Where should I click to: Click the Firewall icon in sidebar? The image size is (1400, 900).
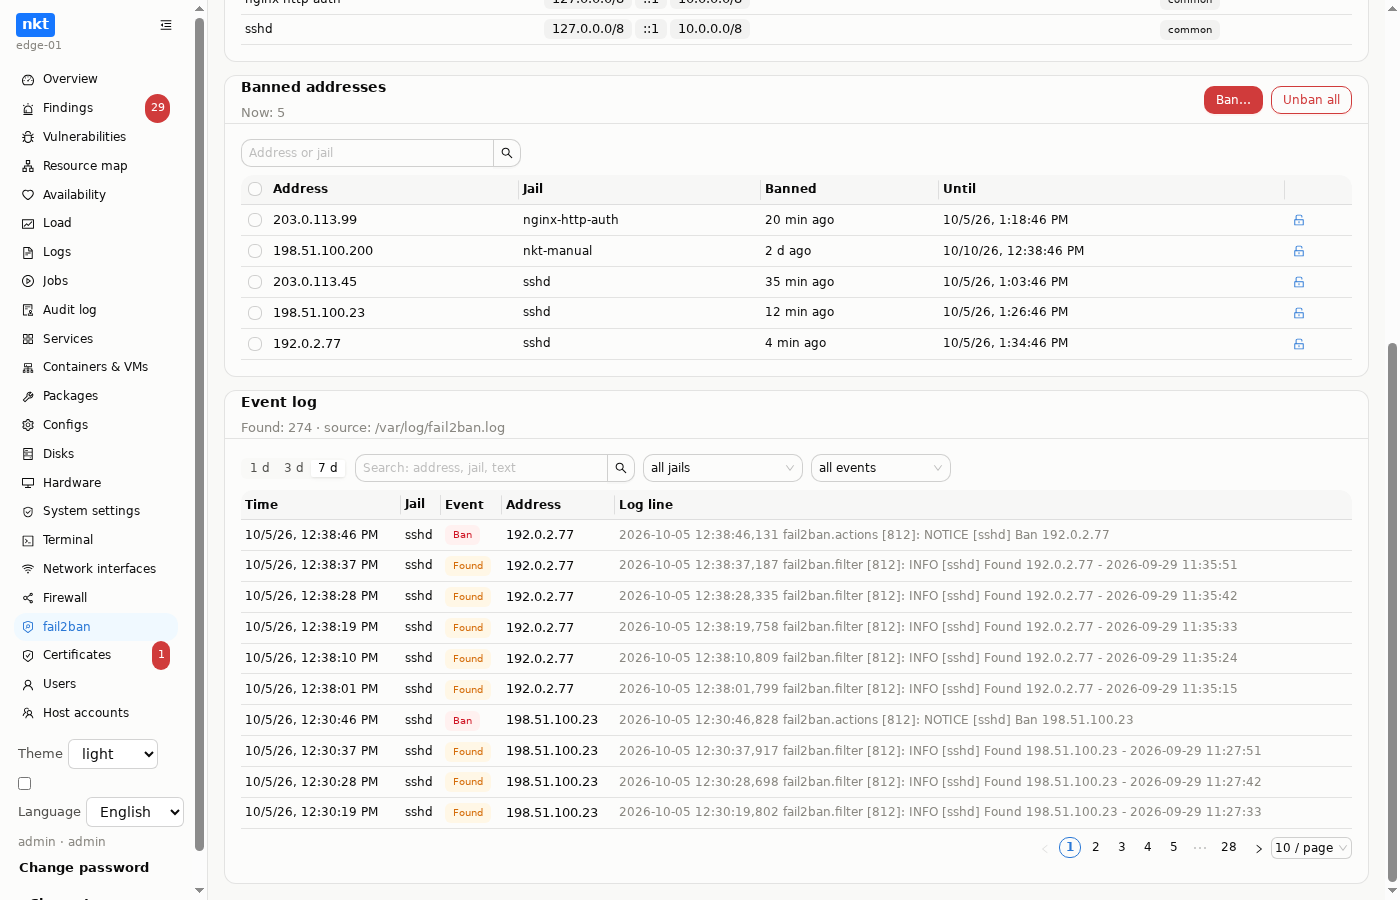pyautogui.click(x=28, y=598)
